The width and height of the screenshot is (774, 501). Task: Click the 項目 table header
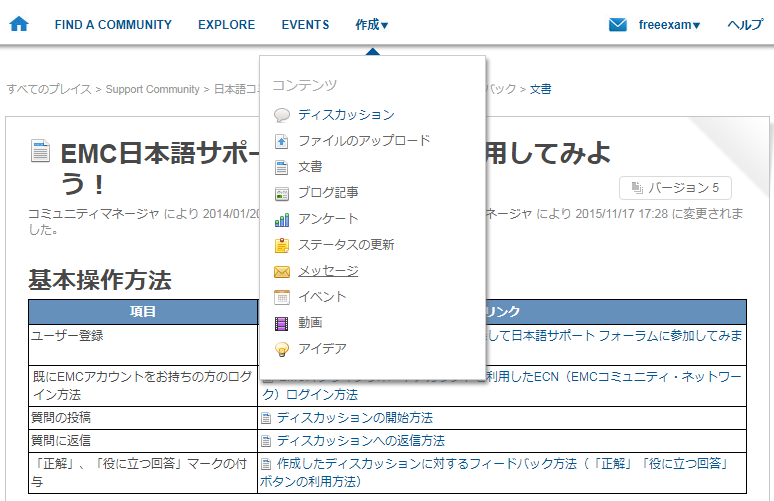[143, 311]
